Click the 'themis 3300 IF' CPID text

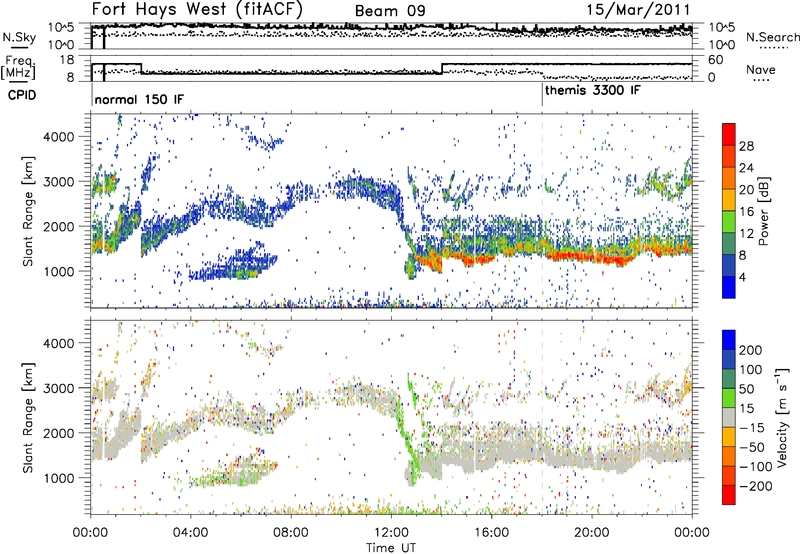point(592,90)
